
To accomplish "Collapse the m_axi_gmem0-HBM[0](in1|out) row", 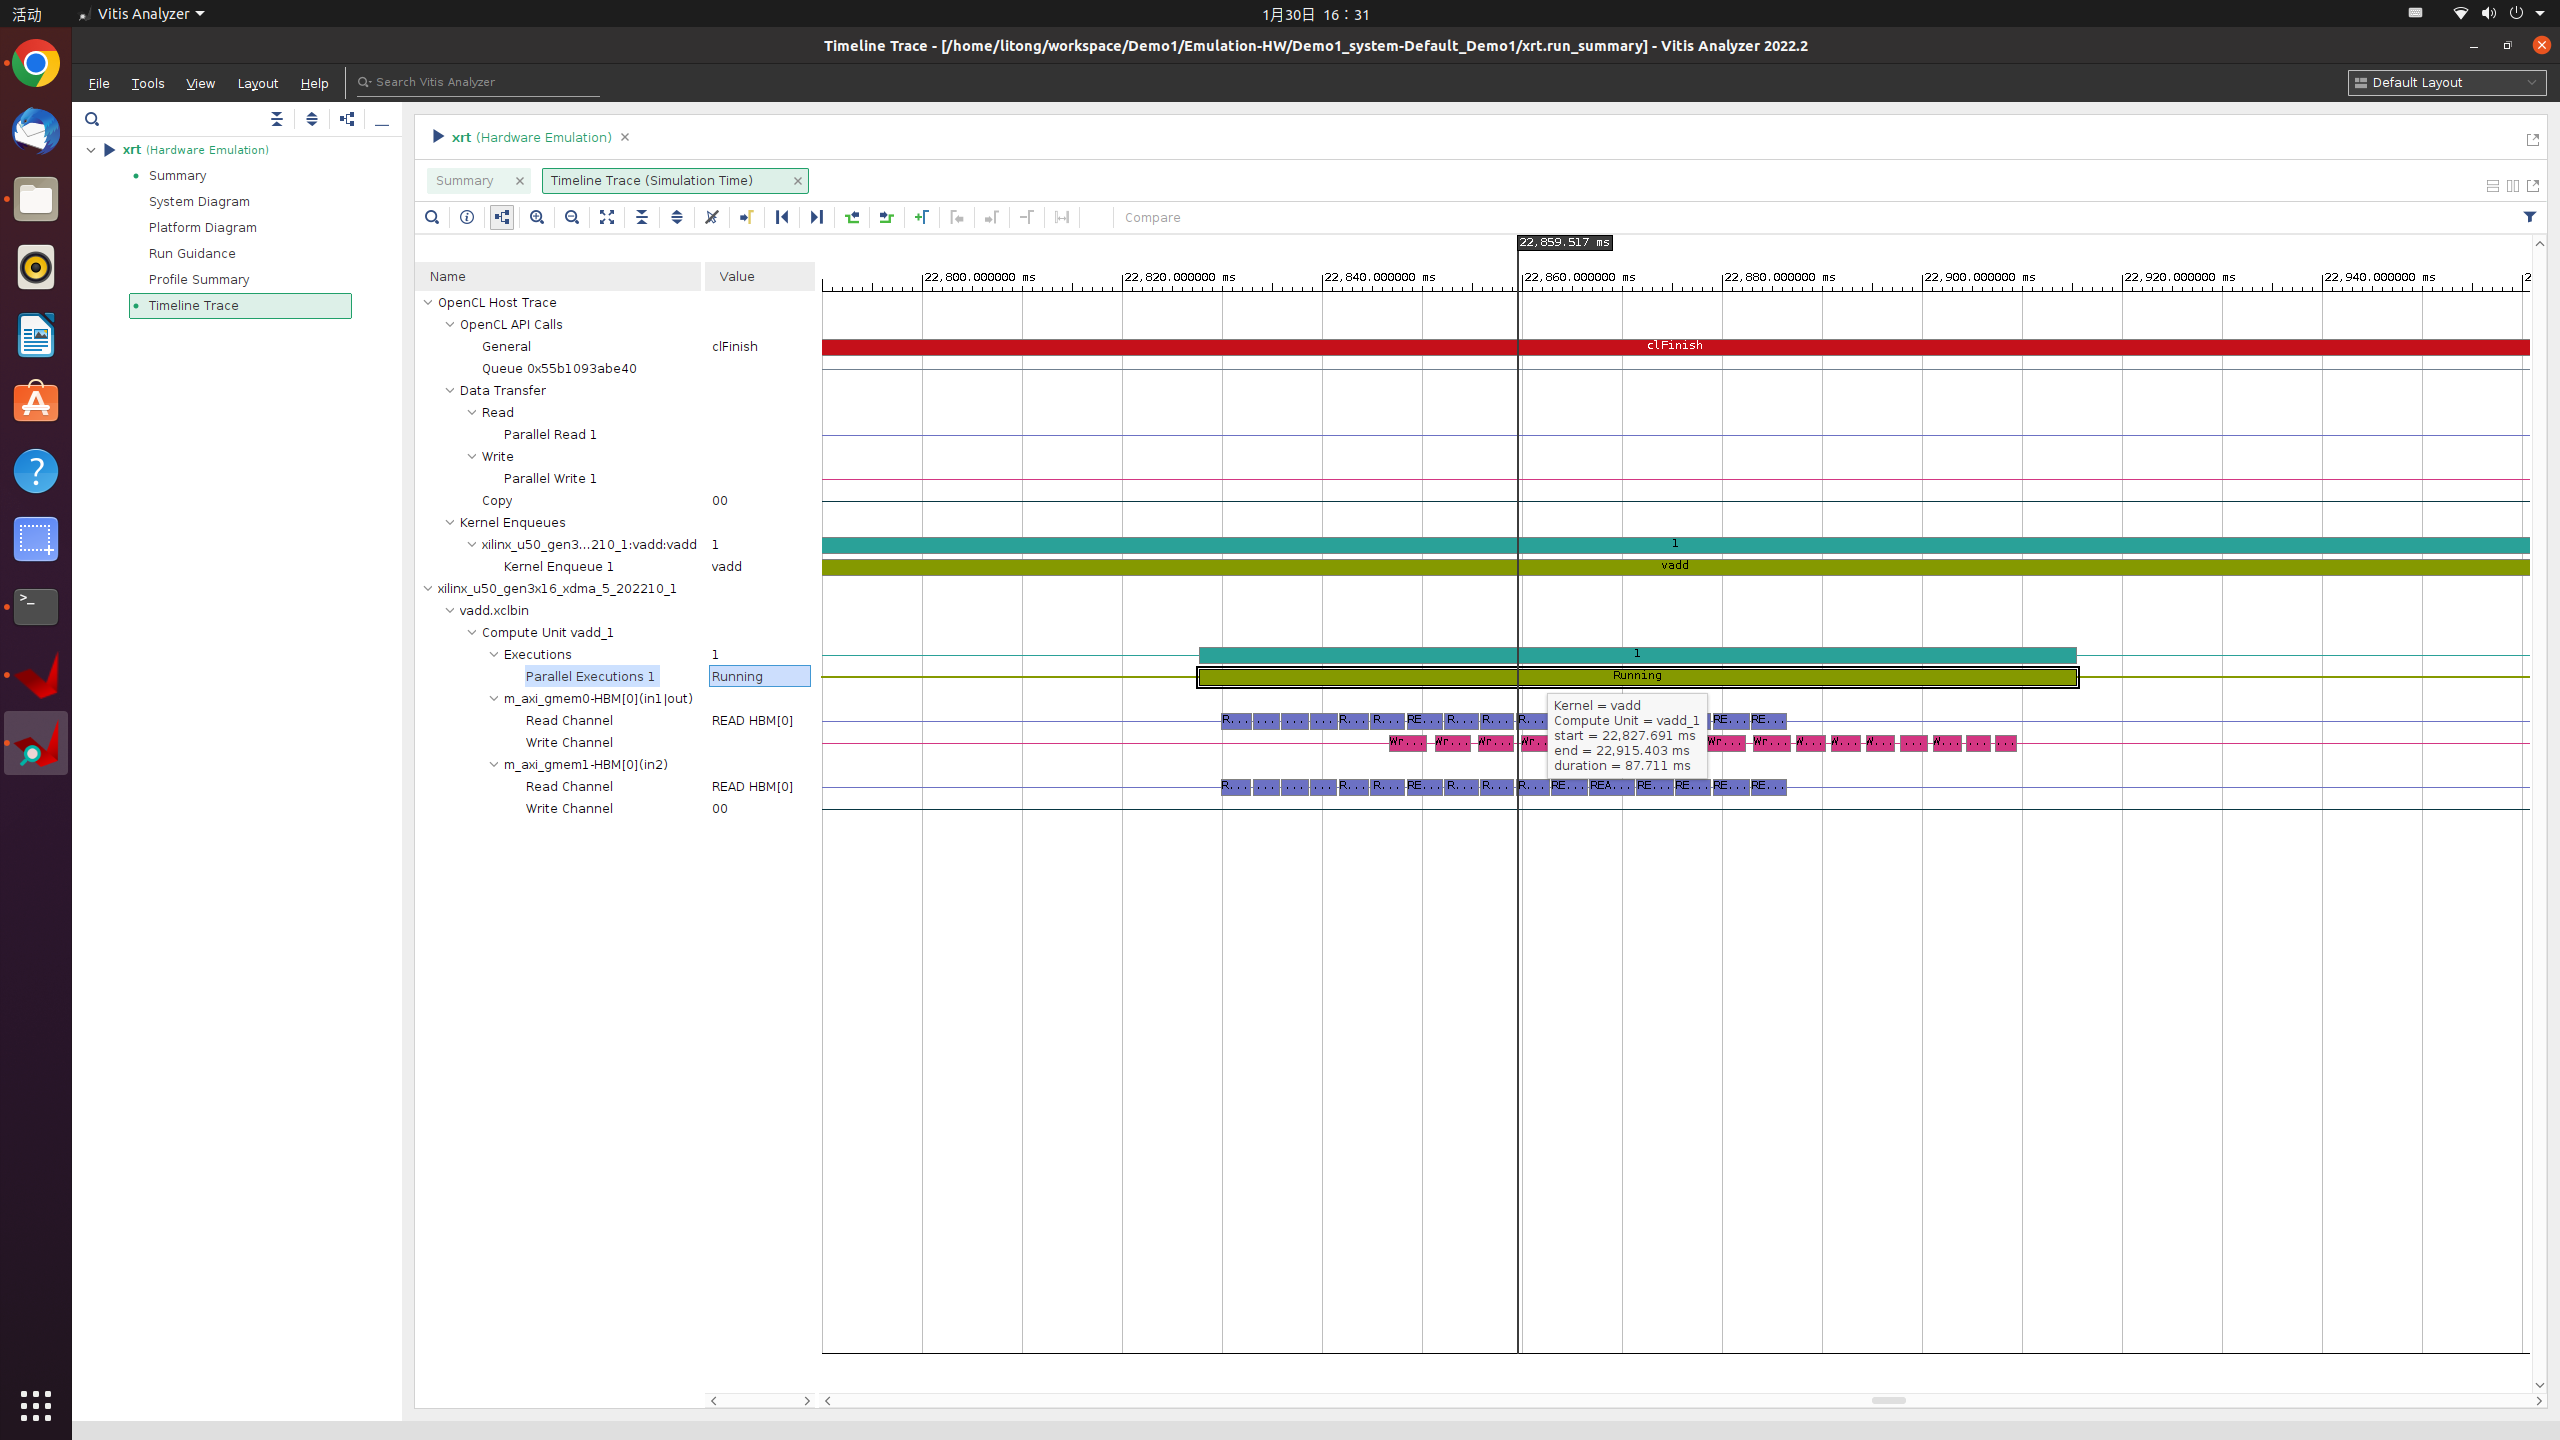I will [x=494, y=698].
